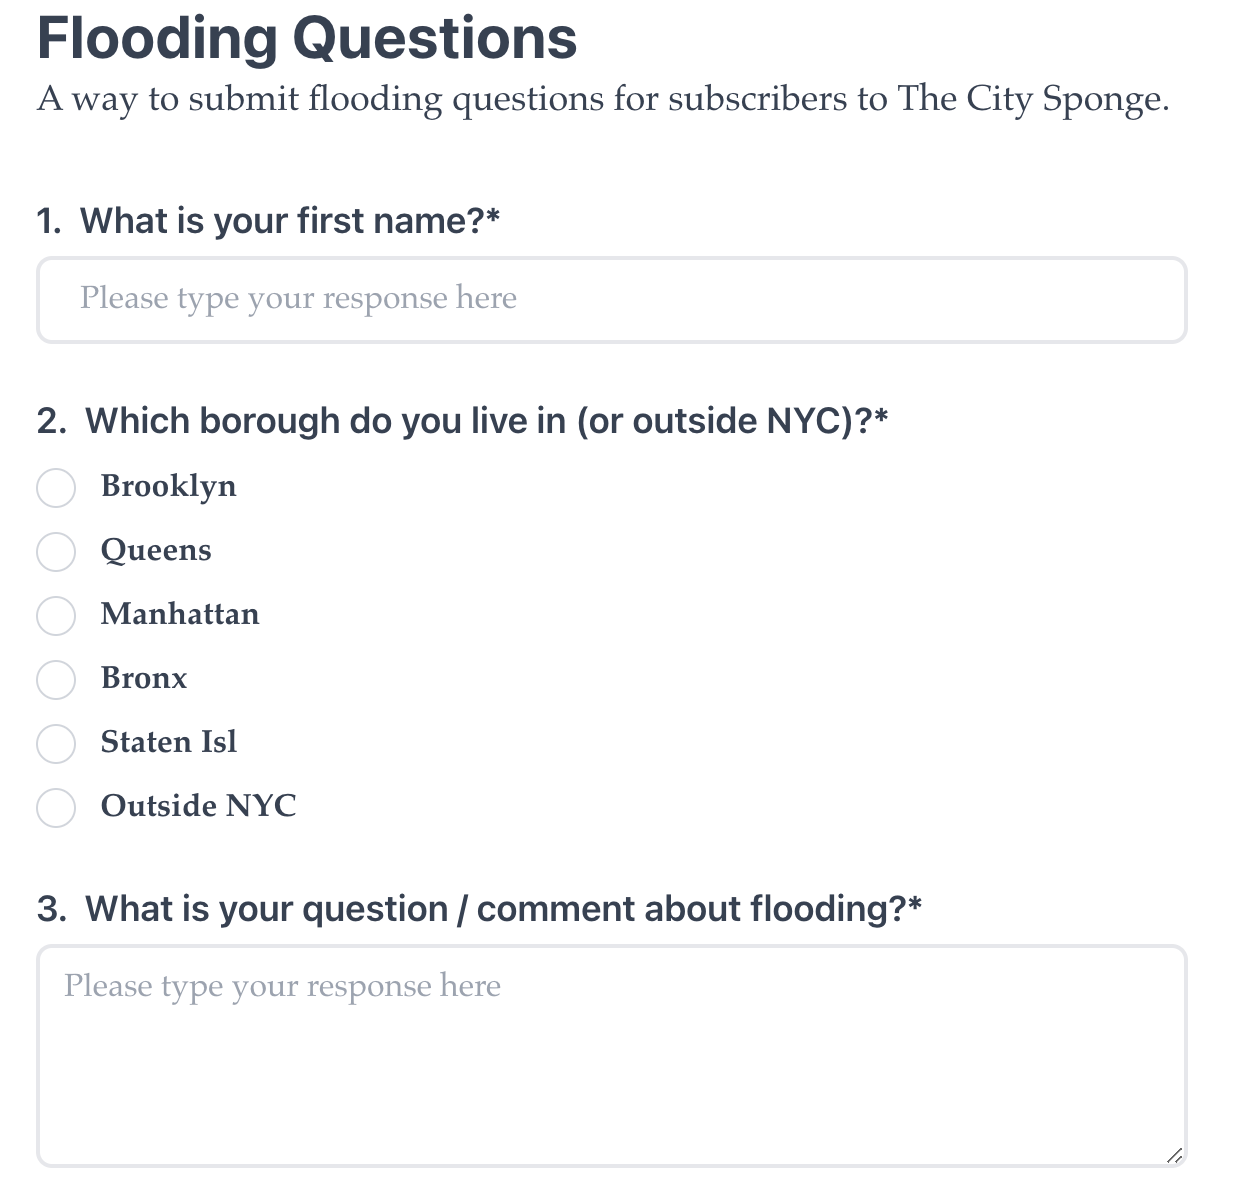The image size is (1244, 1184).
Task: Mark the Bronx radio button circle
Action: [x=56, y=680]
